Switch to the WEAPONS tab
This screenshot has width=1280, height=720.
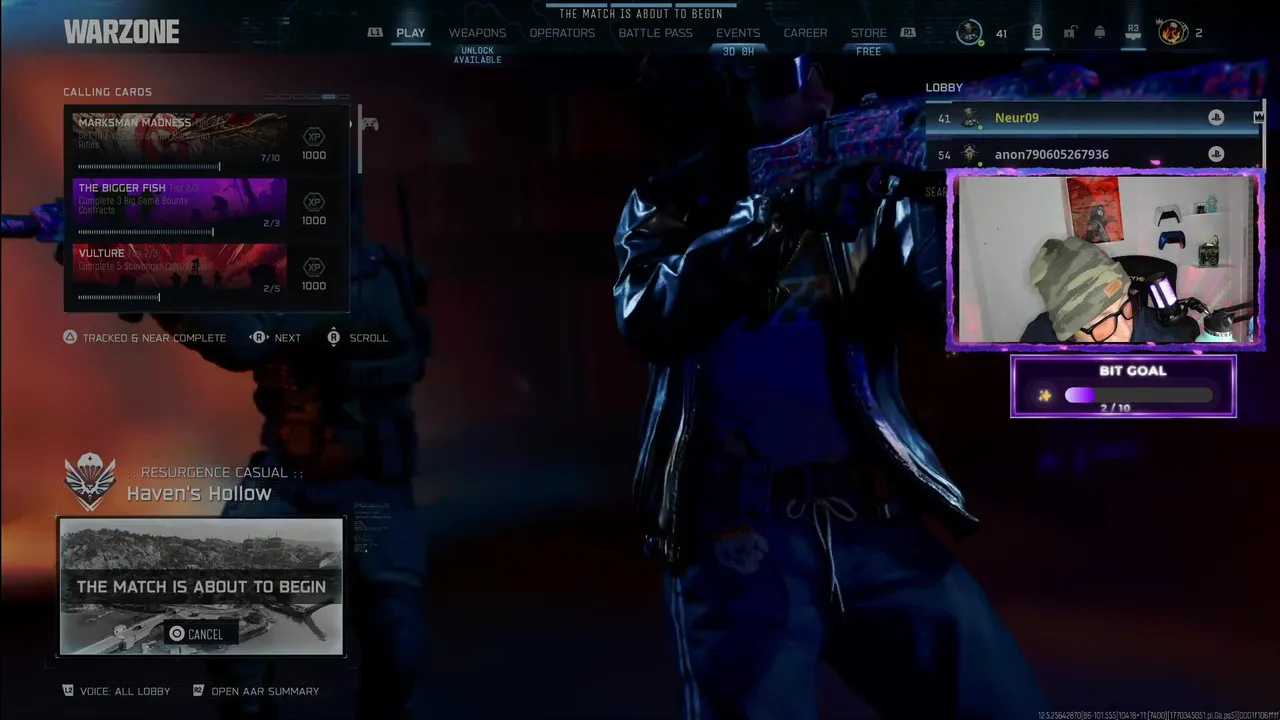477,33
